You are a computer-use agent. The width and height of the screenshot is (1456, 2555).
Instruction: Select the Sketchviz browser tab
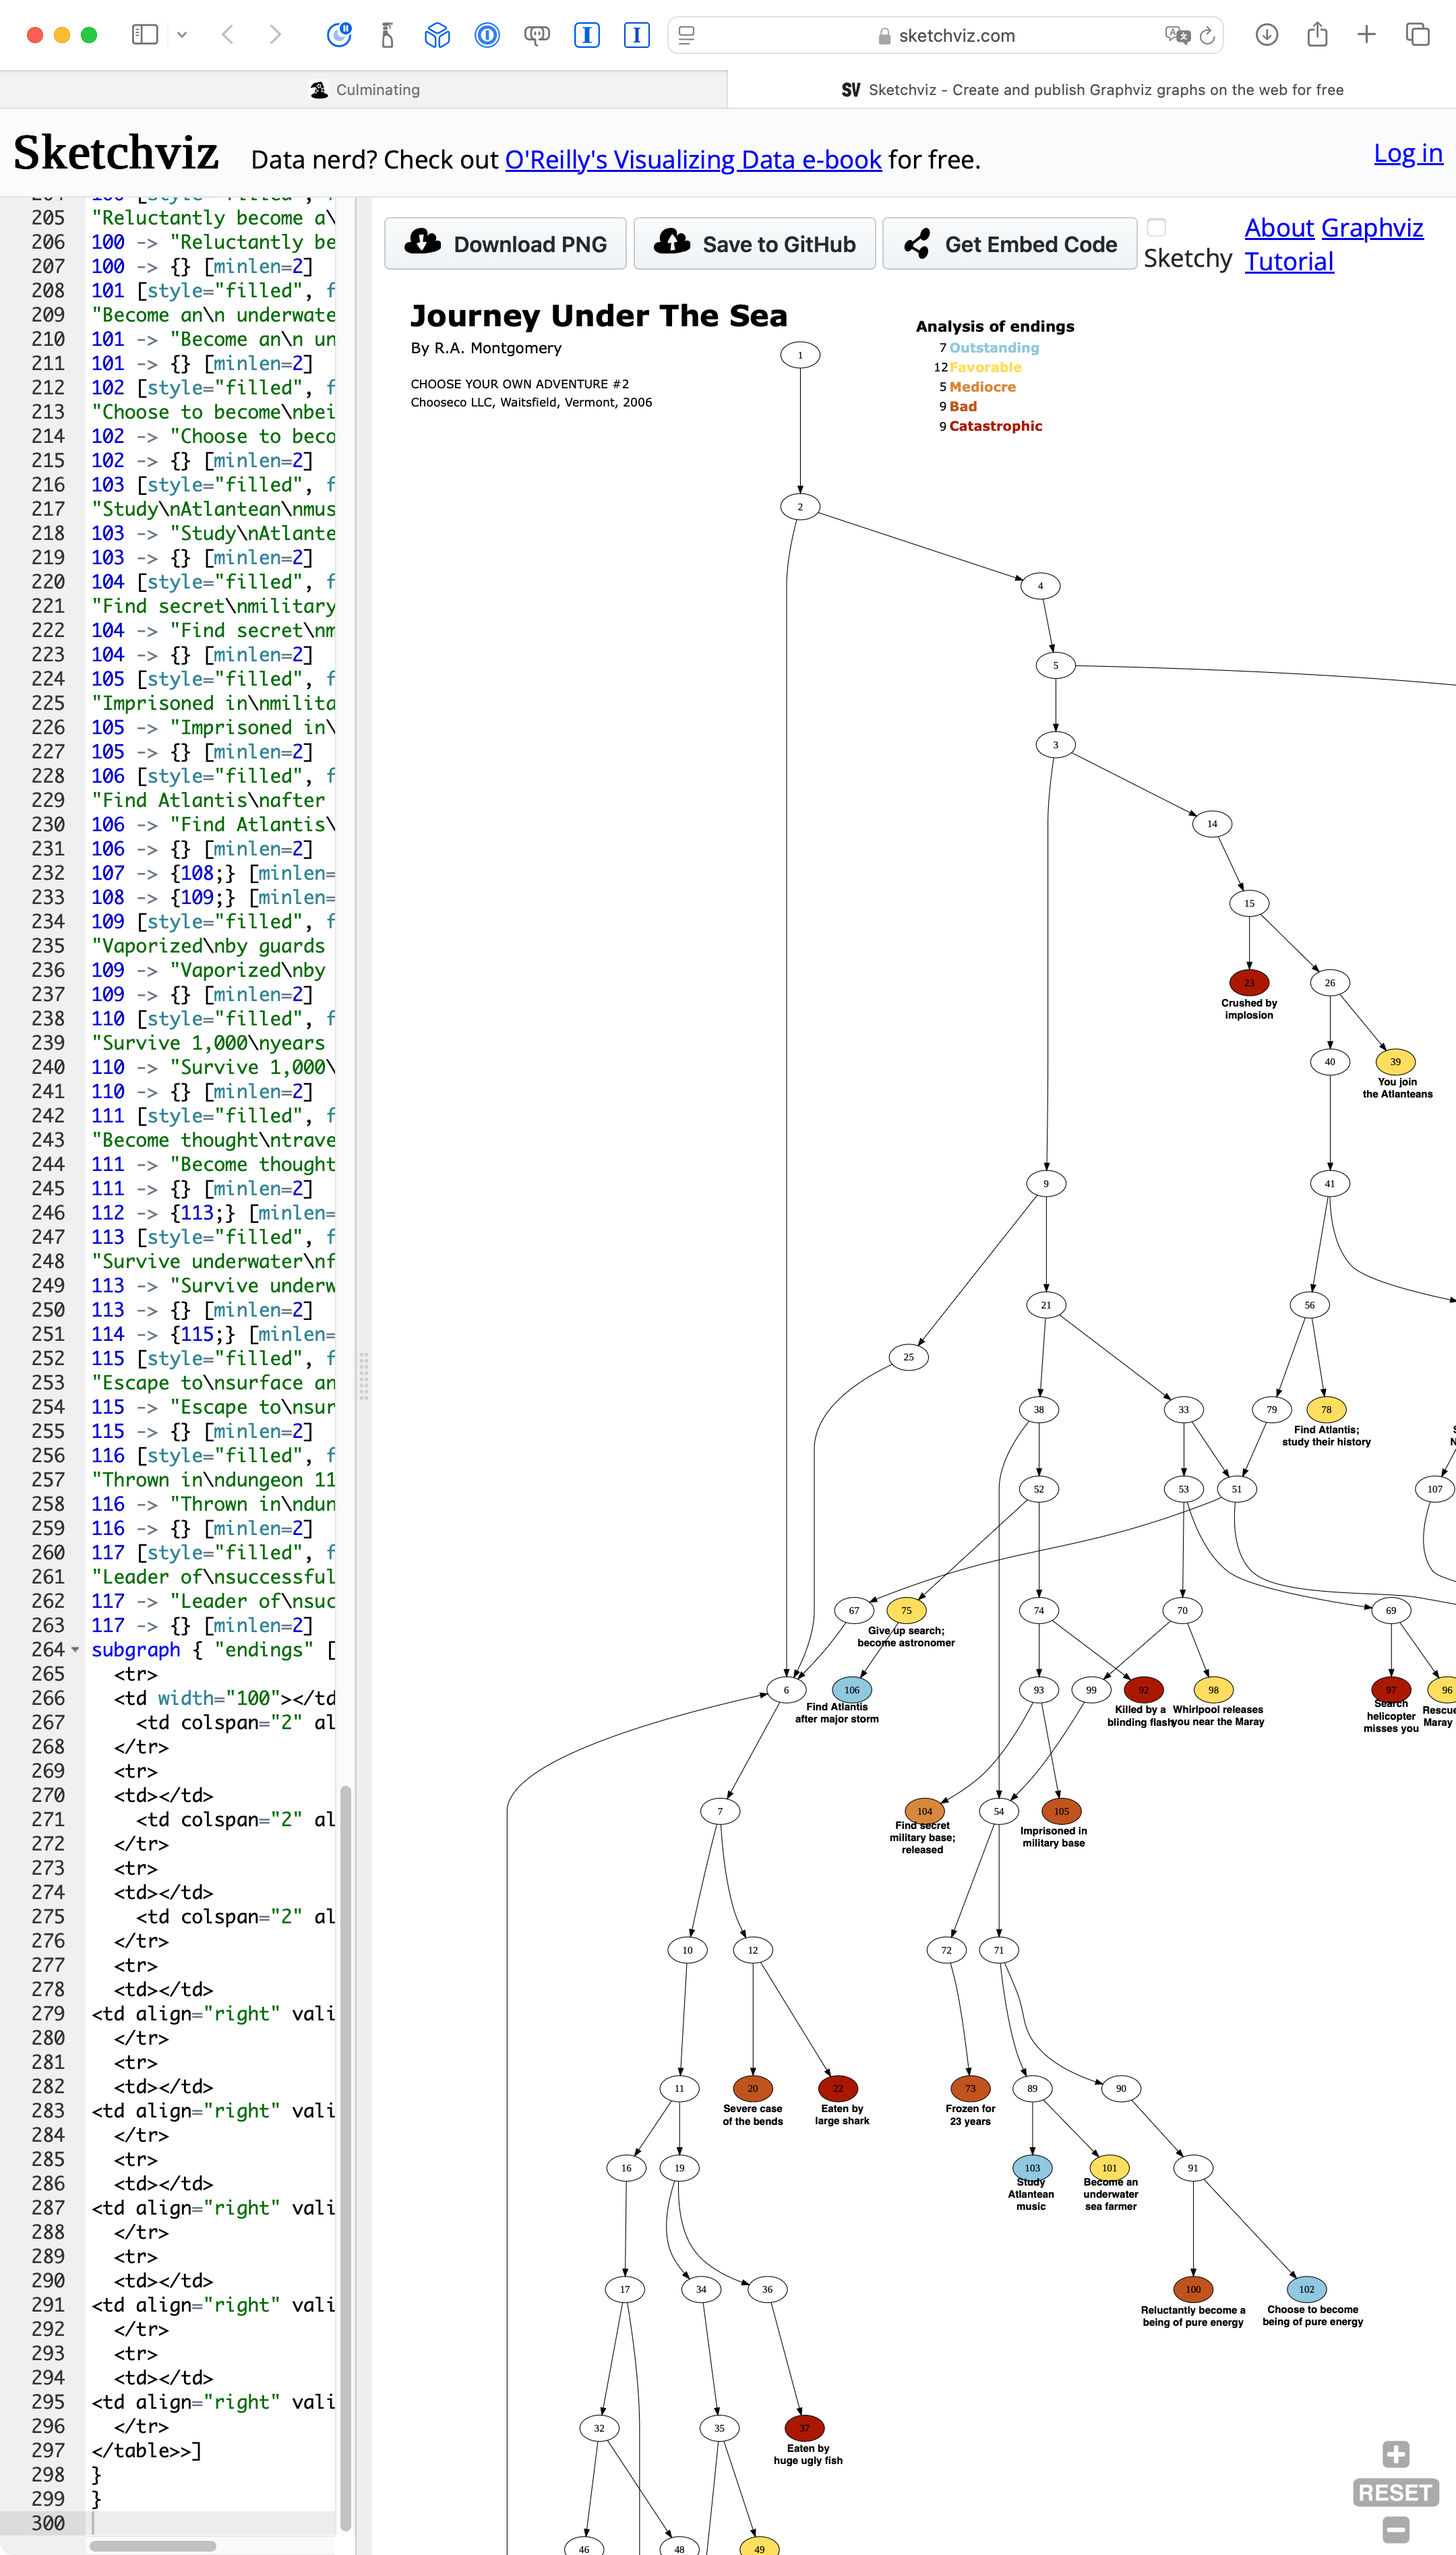1091,90
